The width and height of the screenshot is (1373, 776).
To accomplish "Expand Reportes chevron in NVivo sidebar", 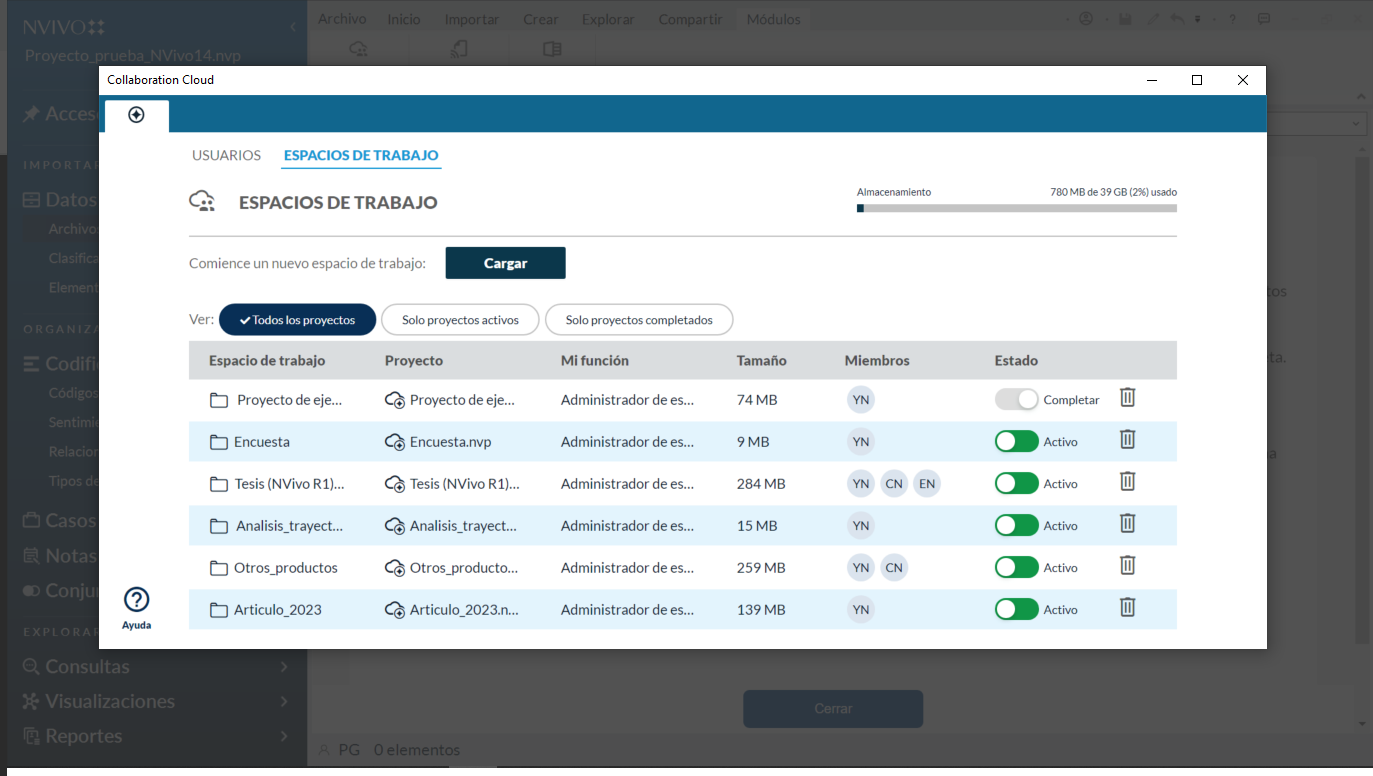I will tap(285, 737).
